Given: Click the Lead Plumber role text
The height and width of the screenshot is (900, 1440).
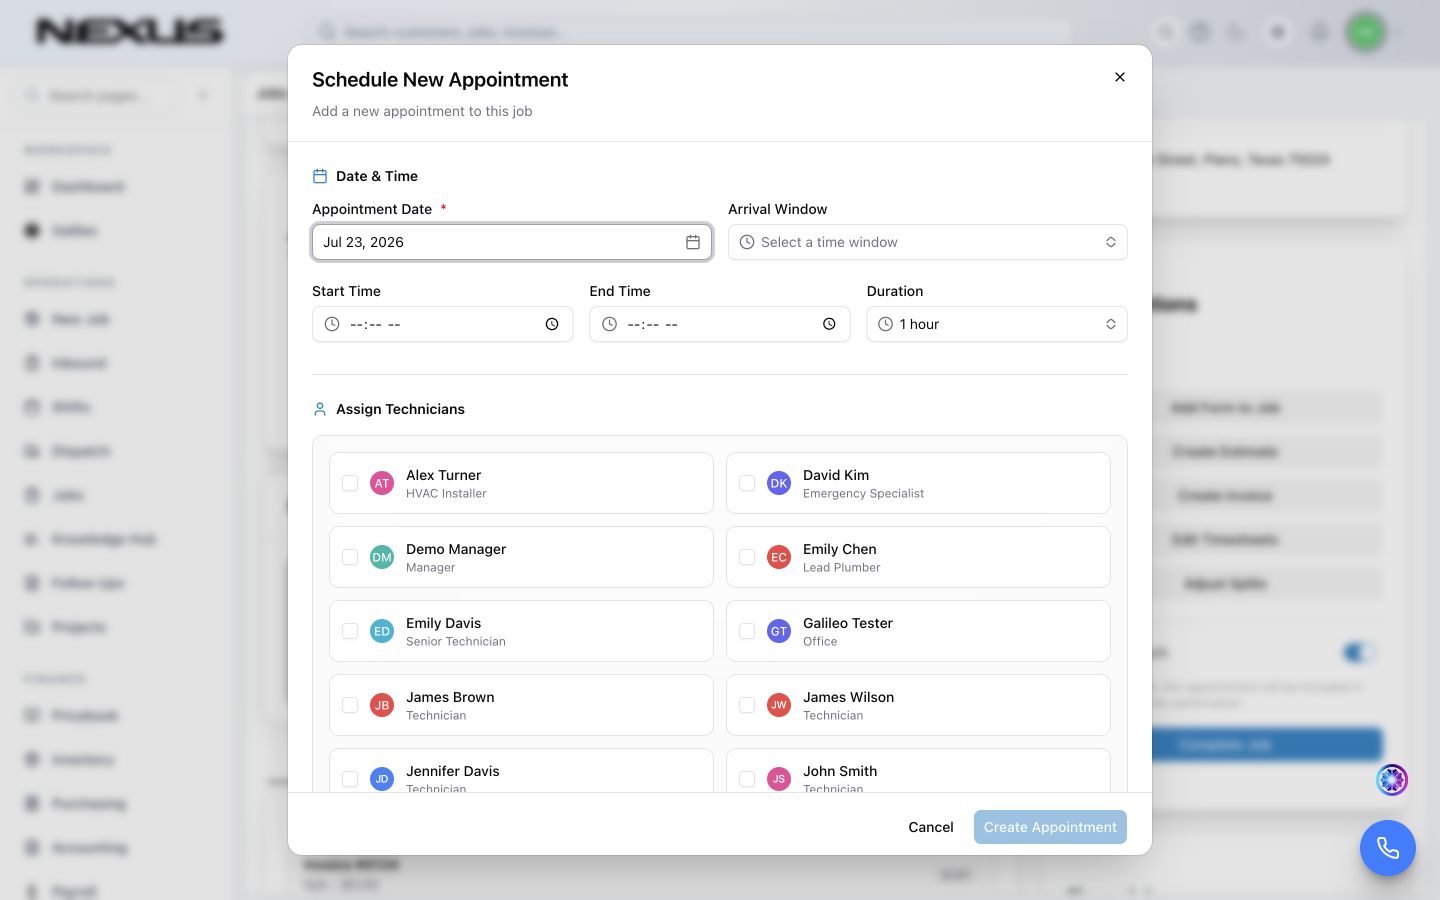Looking at the screenshot, I should pos(842,568).
